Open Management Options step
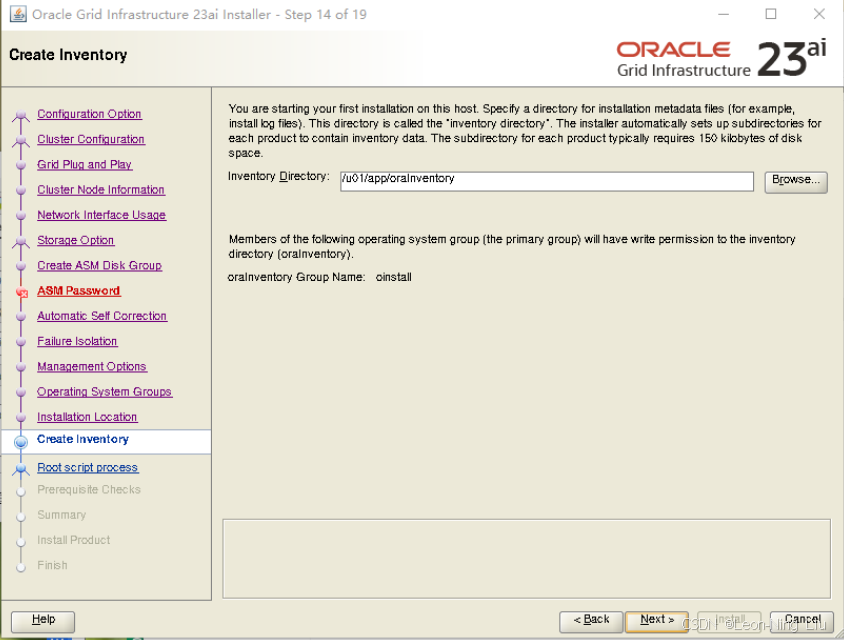 pyautogui.click(x=92, y=367)
